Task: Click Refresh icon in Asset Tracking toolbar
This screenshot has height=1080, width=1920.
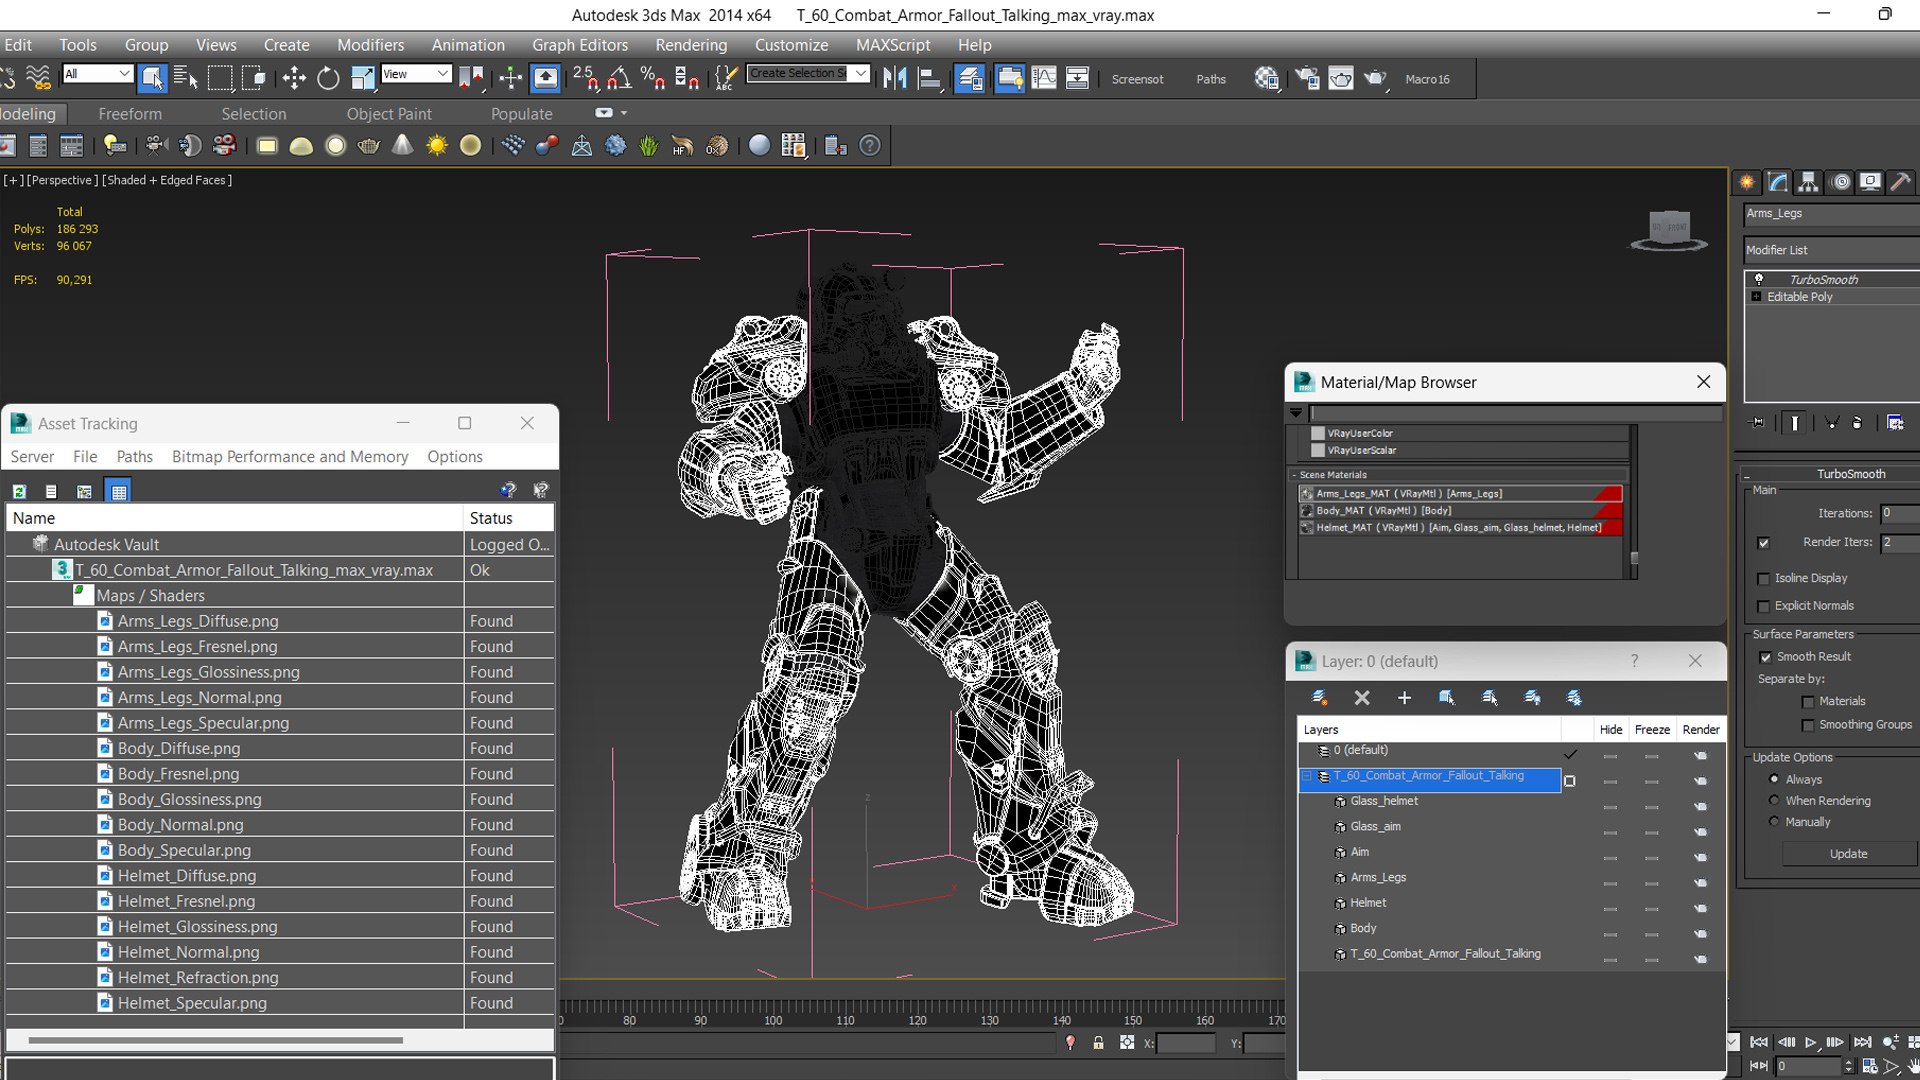Action: (19, 491)
